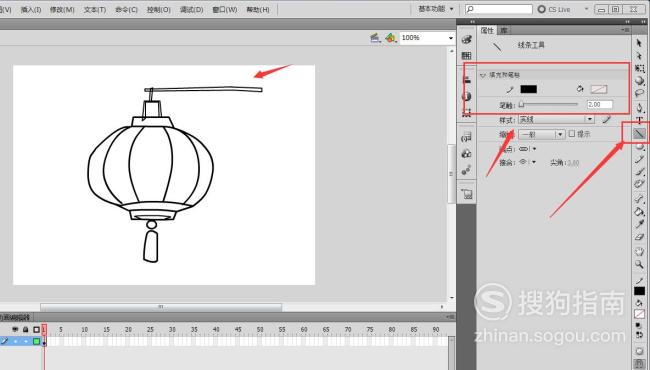Screen dimensions: 650x370
Task: Click the black stroke color swatch in properties
Action: pos(529,89)
